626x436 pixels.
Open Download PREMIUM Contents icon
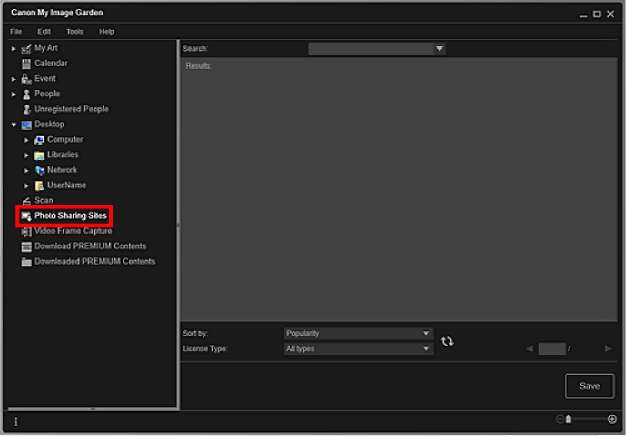point(26,246)
